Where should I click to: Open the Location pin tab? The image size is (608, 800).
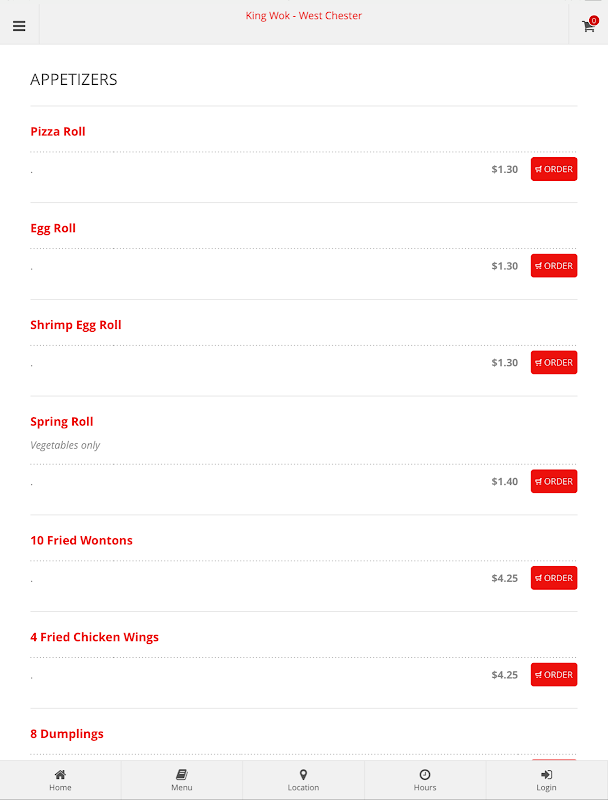coord(303,780)
